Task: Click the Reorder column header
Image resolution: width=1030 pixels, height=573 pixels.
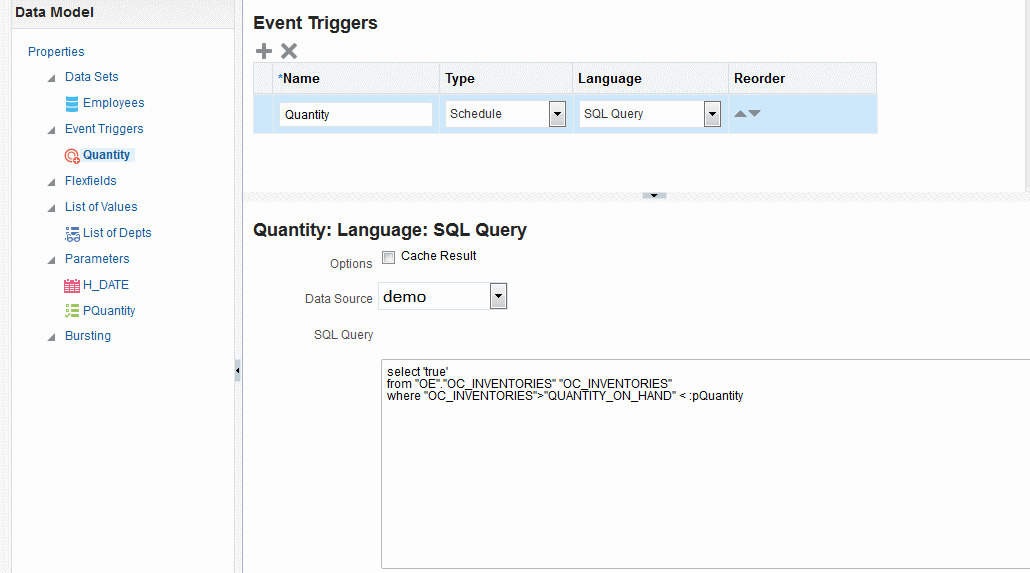Action: (803, 78)
